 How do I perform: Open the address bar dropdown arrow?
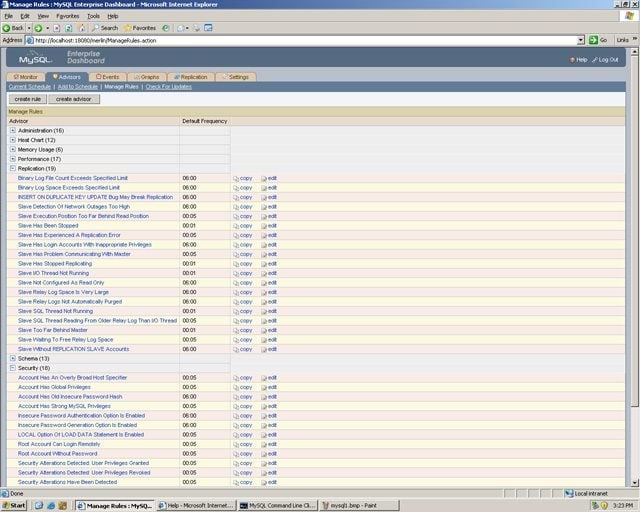pos(581,40)
